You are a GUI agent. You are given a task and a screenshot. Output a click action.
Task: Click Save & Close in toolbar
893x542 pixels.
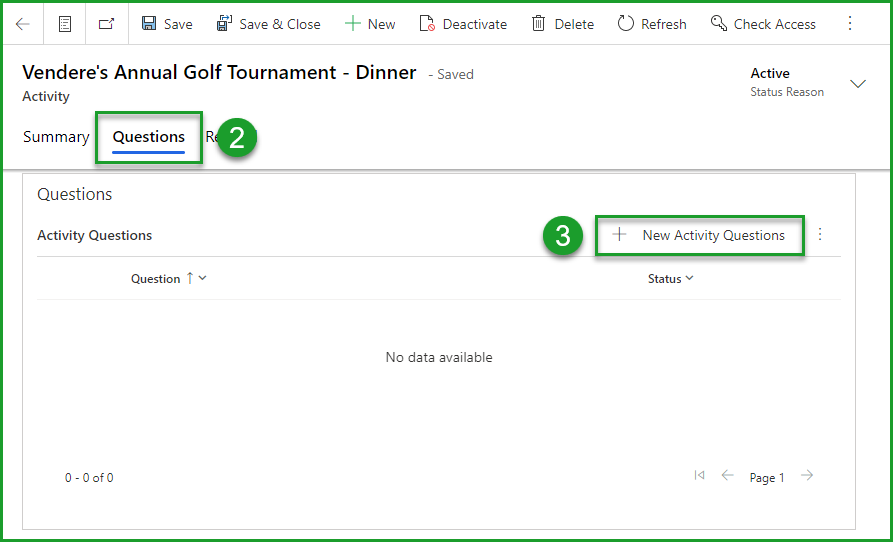click(x=269, y=24)
